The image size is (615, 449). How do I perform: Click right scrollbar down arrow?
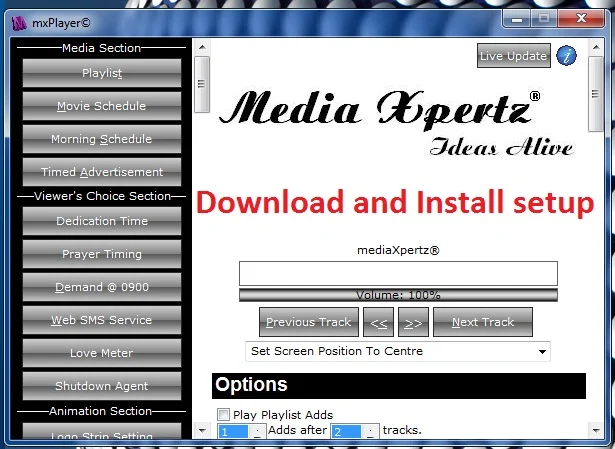tap(596, 430)
